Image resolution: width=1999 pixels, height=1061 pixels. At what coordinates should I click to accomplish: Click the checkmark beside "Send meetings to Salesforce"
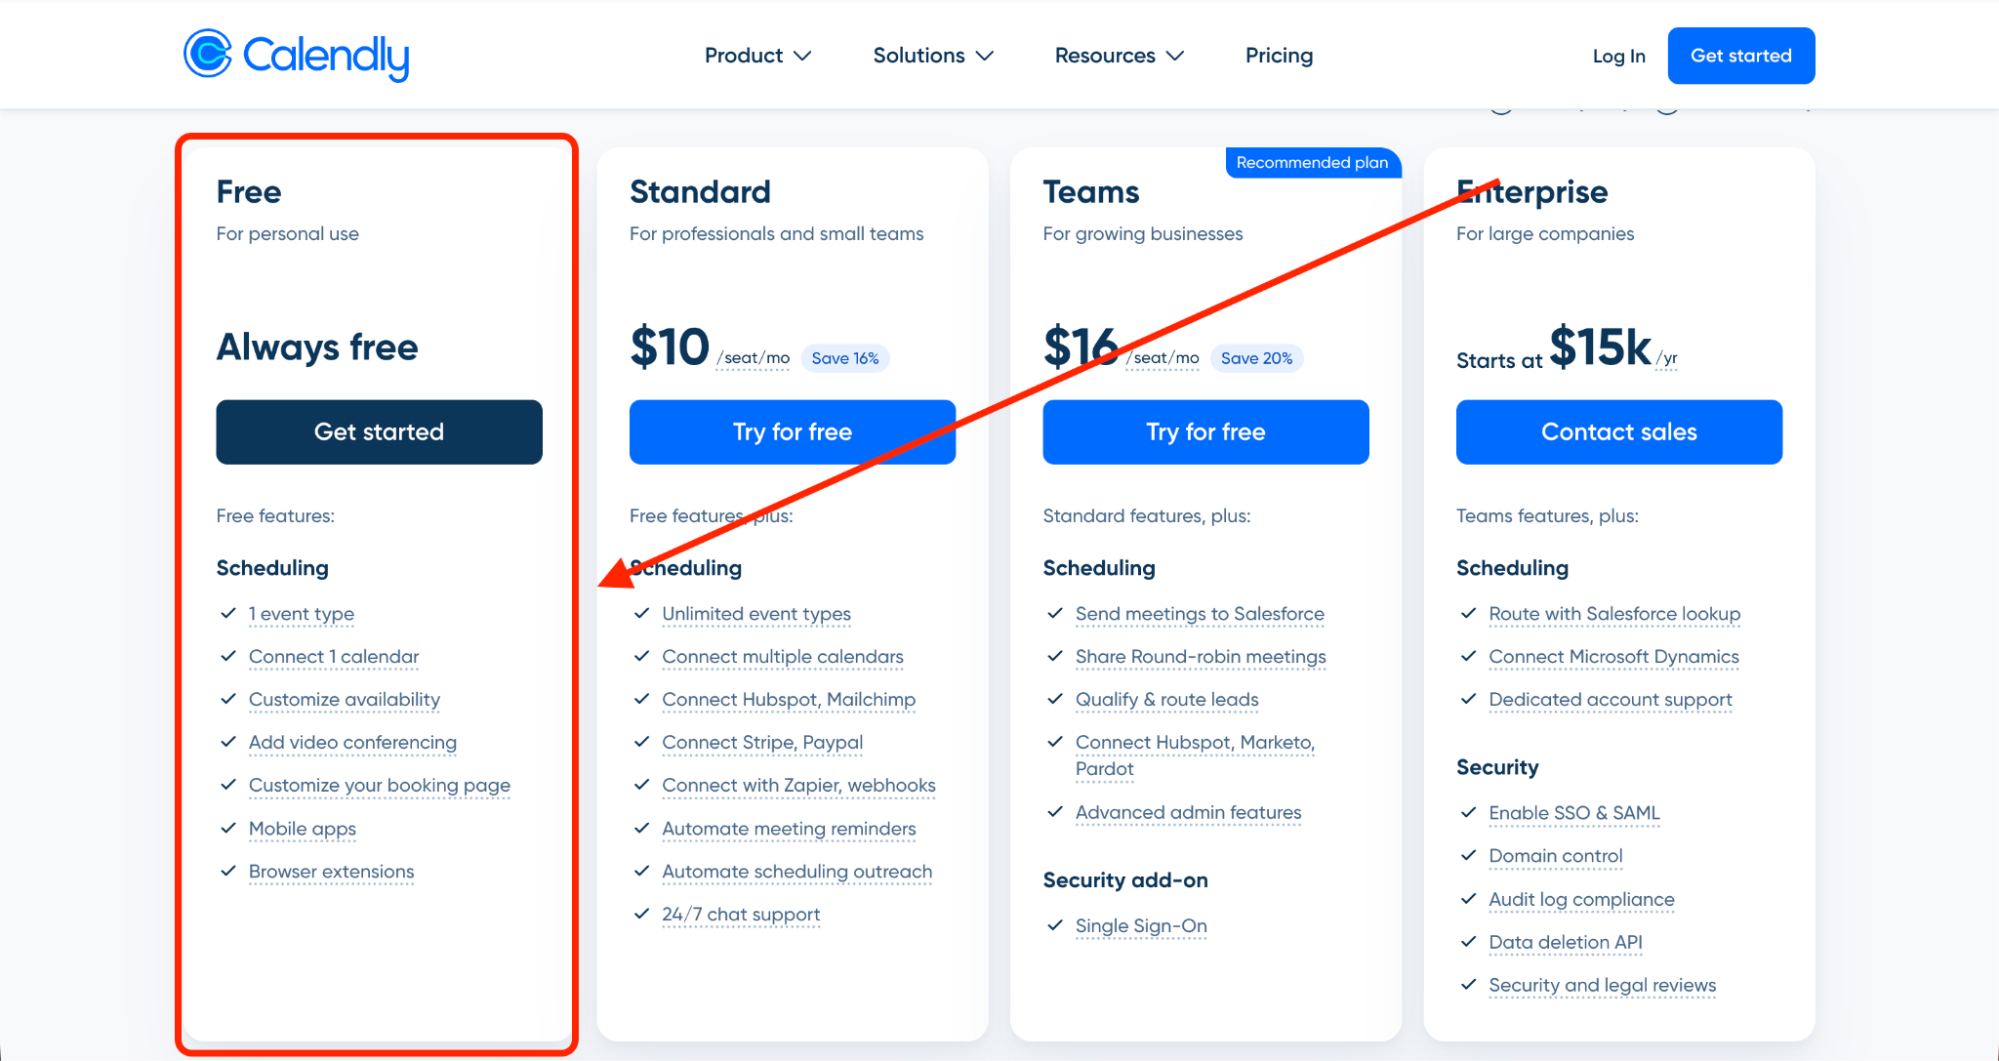click(x=1055, y=614)
